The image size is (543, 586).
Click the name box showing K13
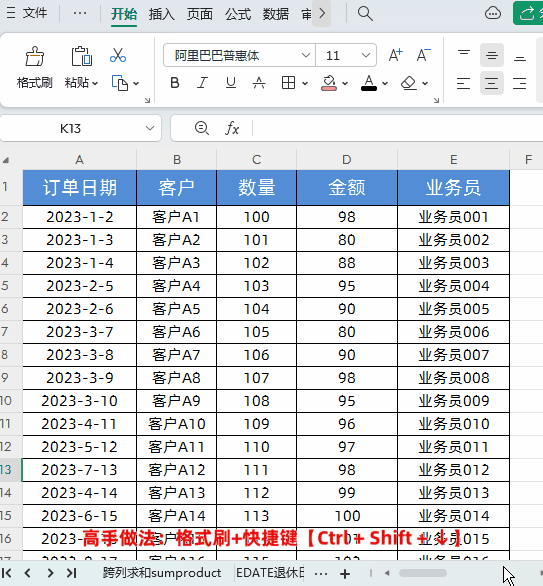point(70,129)
